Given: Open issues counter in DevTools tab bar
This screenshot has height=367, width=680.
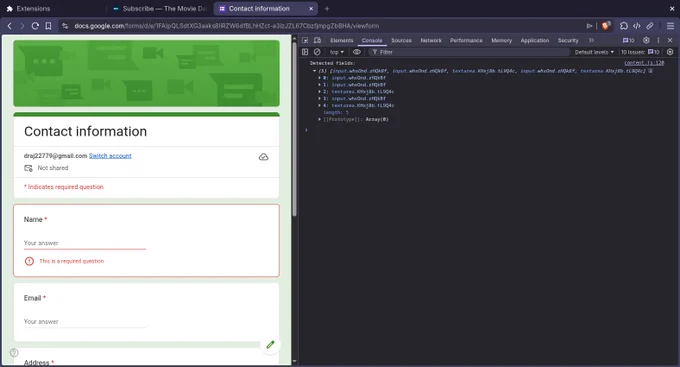Looking at the screenshot, I should (628, 40).
